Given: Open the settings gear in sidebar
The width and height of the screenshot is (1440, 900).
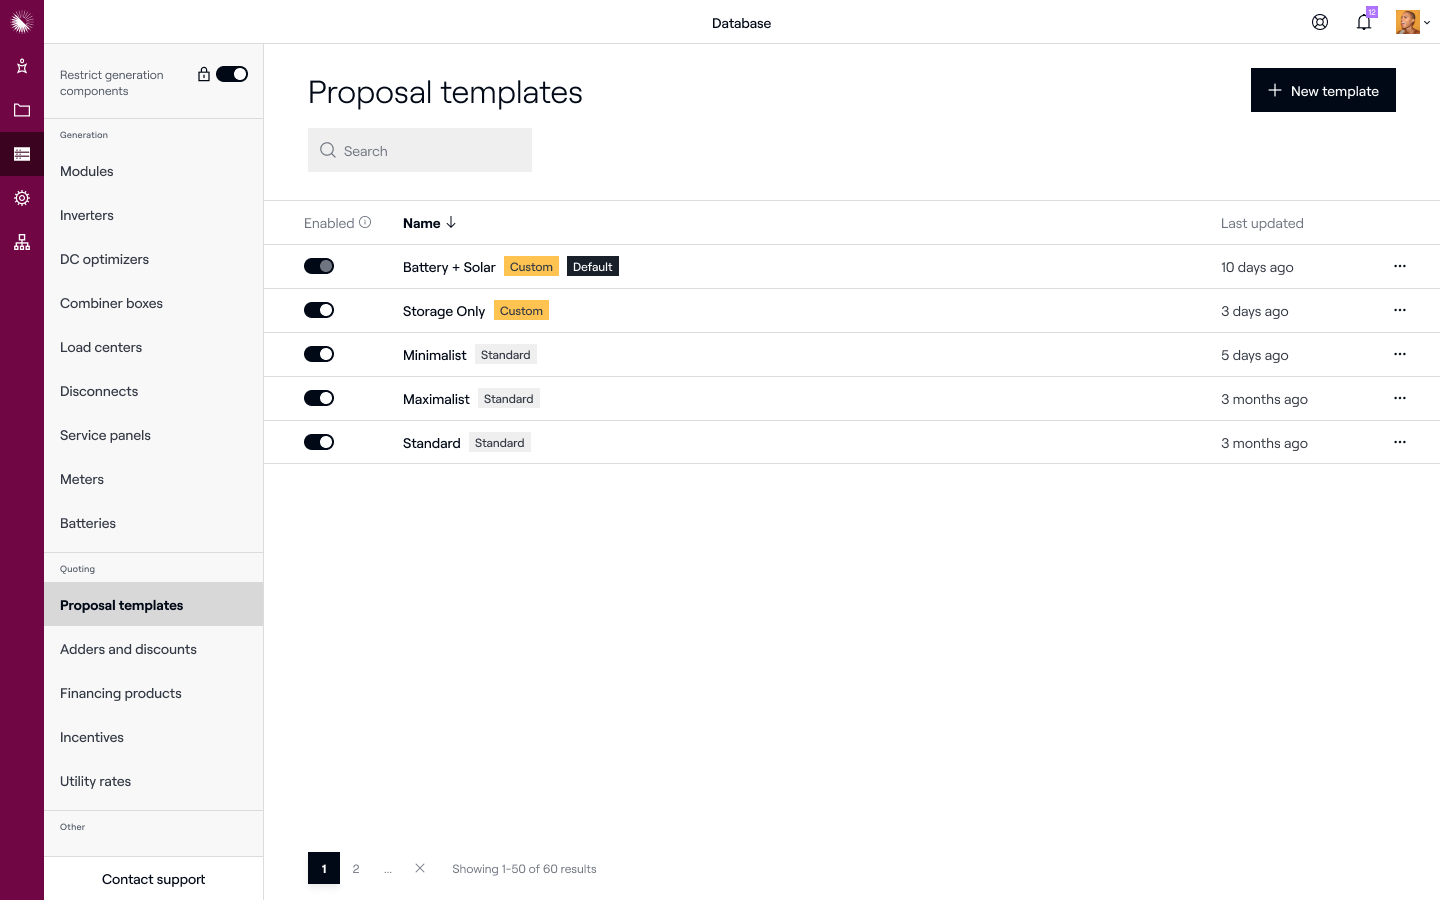Looking at the screenshot, I should coord(22,198).
